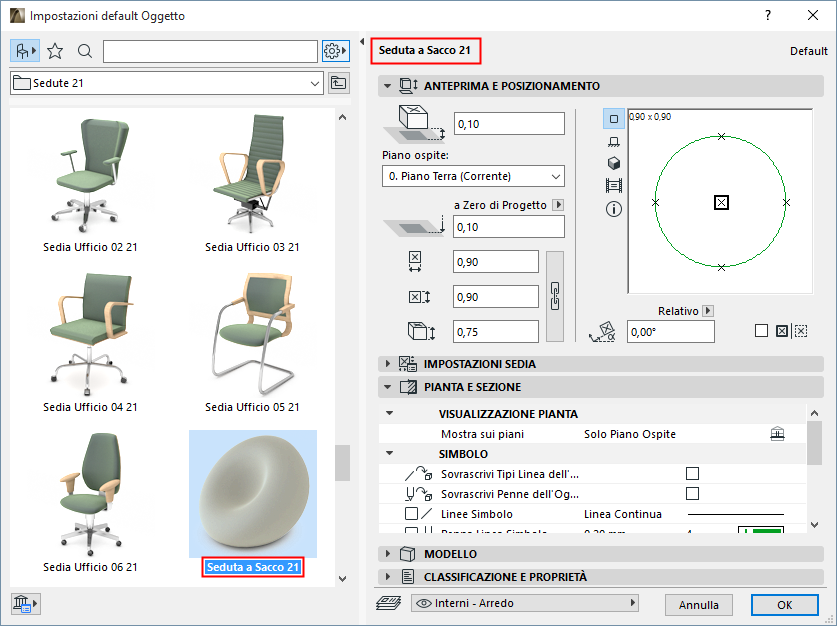This screenshot has width=837, height=626.
Task: Select the Seduta a Sacco 21 thumbnail
Action: coord(253,494)
